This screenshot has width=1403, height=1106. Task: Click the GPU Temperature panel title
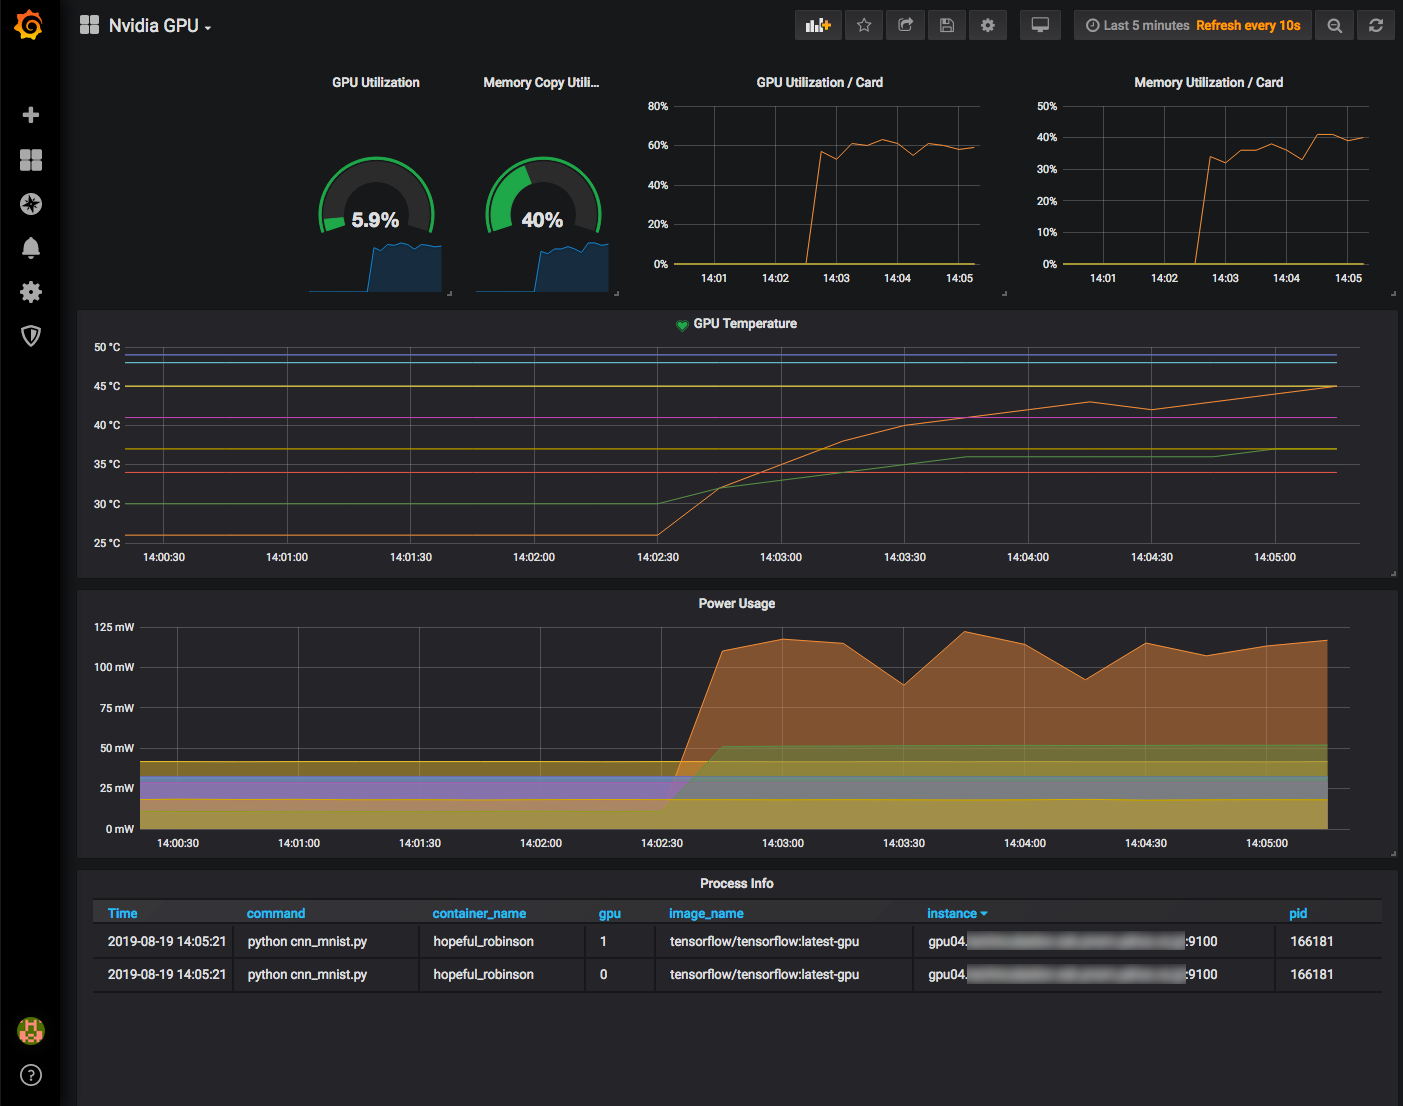[744, 324]
